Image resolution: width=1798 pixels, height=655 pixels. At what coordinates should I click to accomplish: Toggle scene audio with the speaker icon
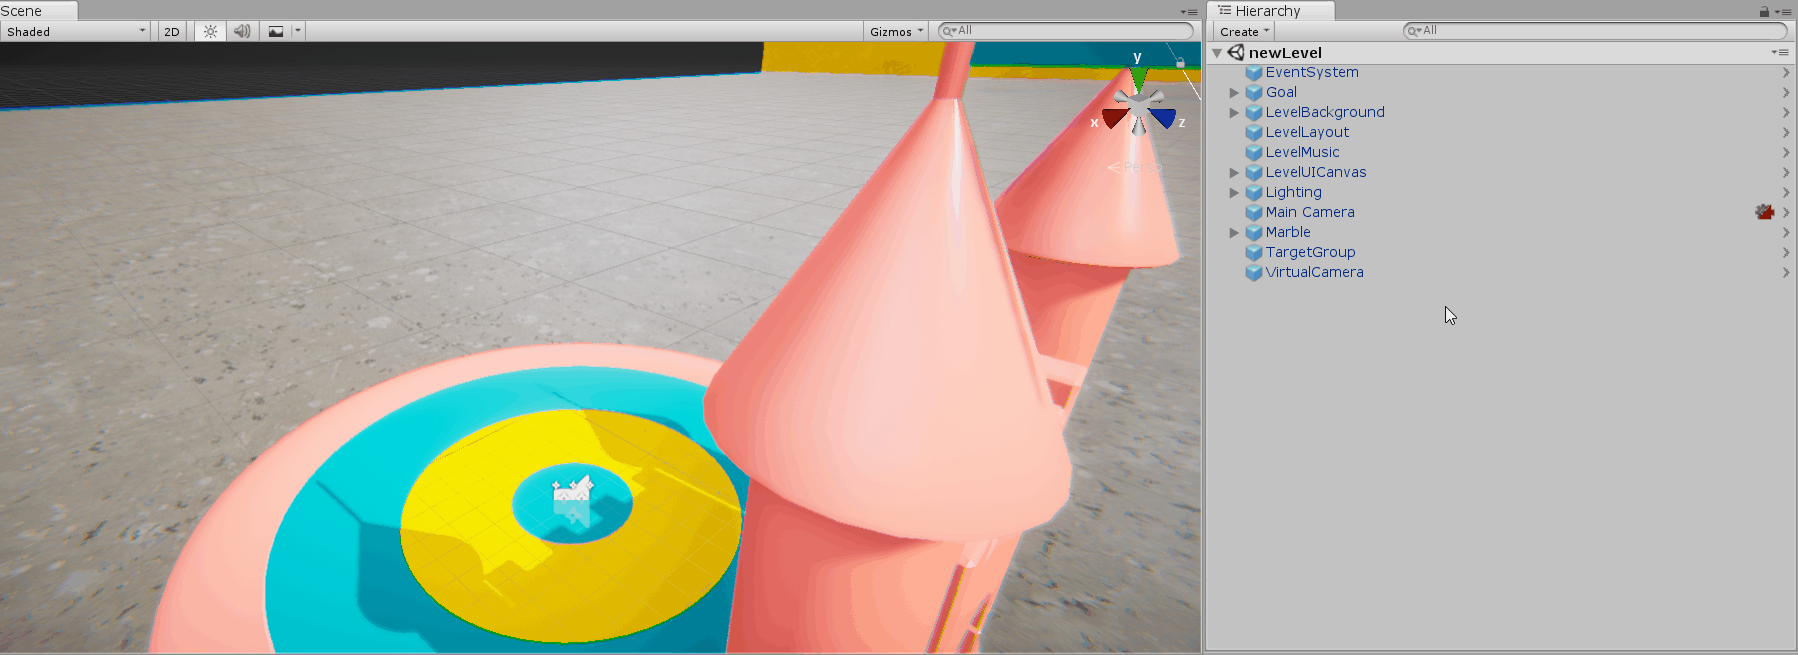[242, 31]
